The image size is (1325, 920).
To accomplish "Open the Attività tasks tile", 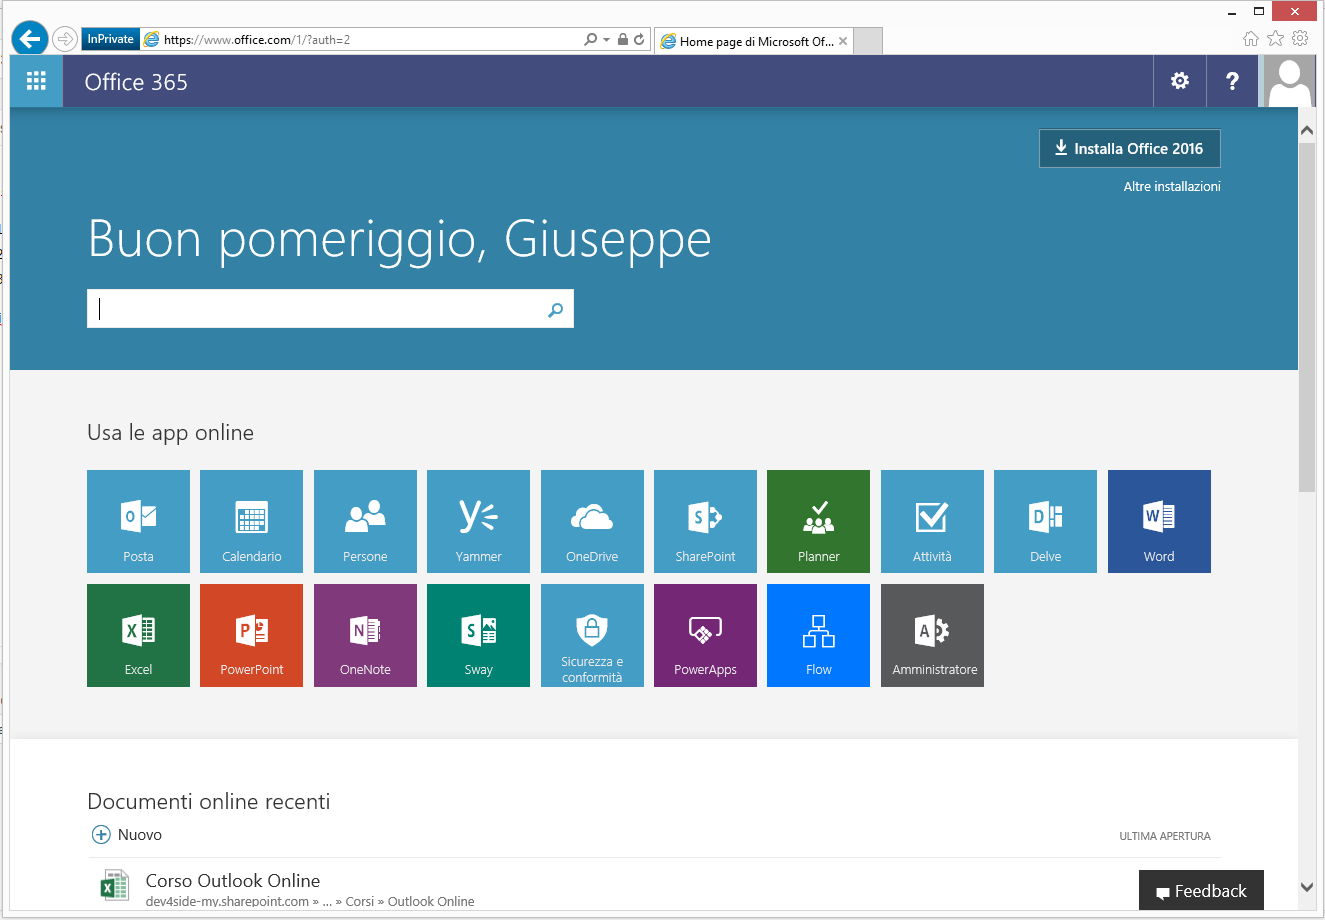I will (x=932, y=521).
